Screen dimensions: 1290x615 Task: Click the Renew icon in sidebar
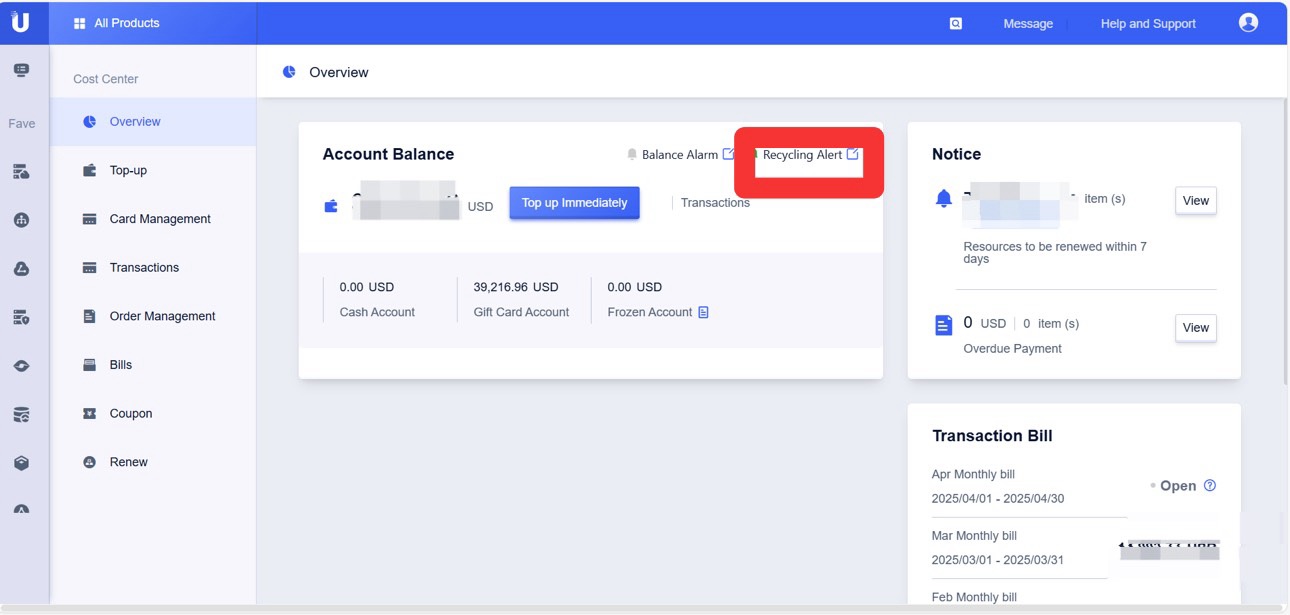[89, 462]
